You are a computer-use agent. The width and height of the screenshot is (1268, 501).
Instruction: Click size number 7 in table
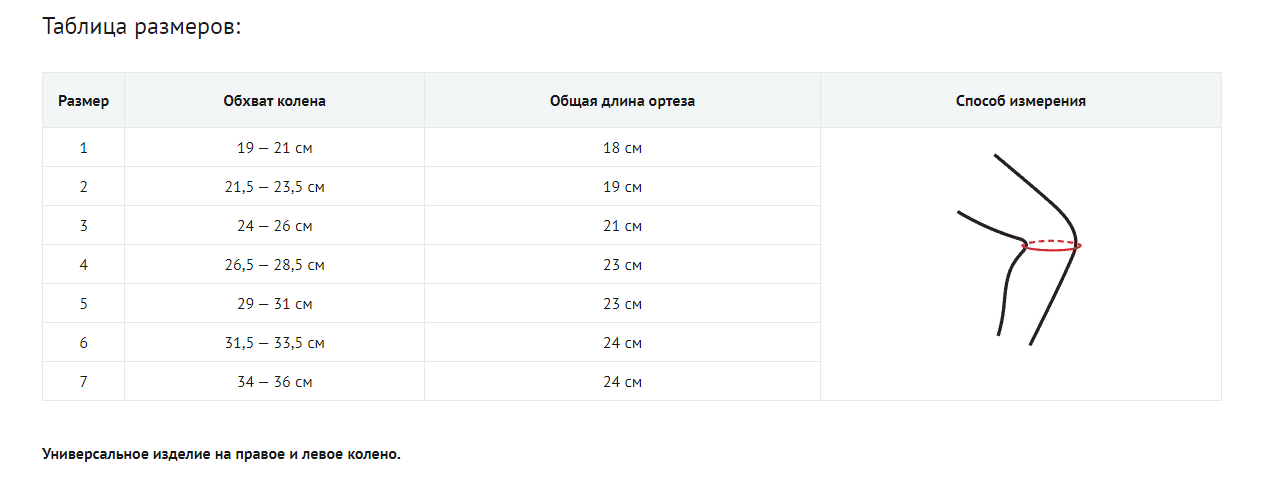[x=84, y=382]
